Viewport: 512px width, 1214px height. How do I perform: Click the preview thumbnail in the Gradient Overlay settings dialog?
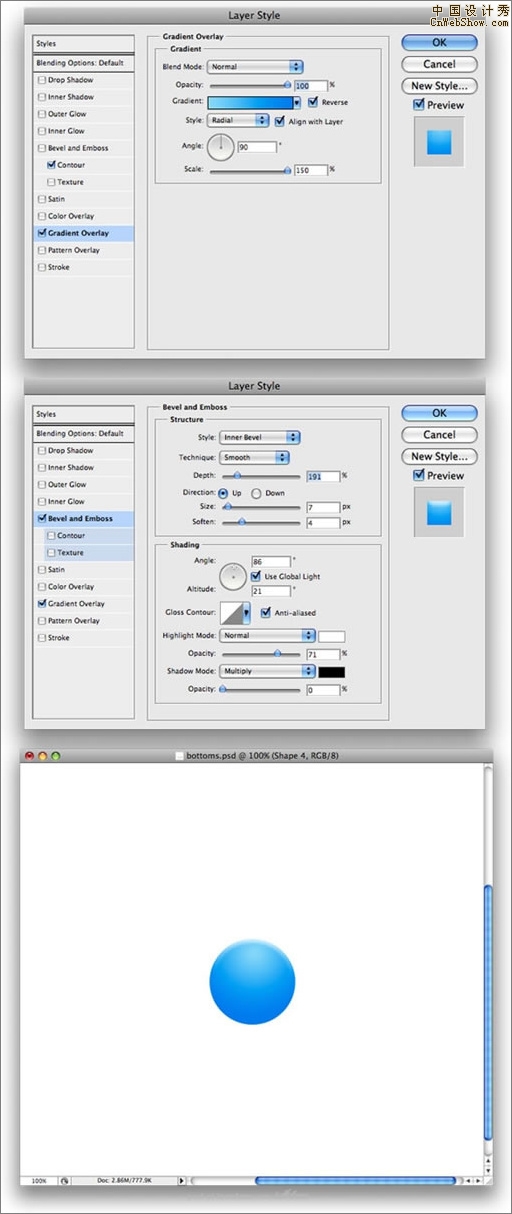click(x=439, y=142)
